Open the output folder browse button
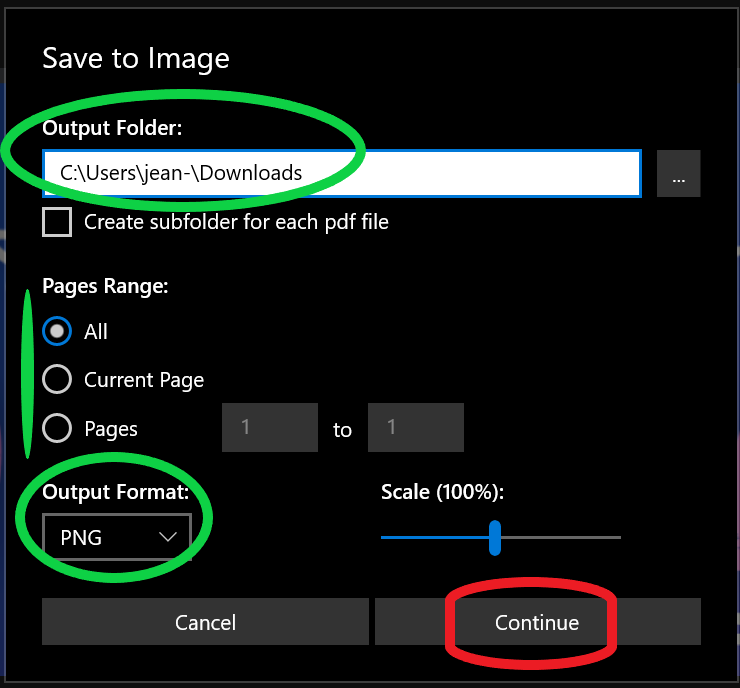Image resolution: width=740 pixels, height=688 pixels. (x=678, y=174)
